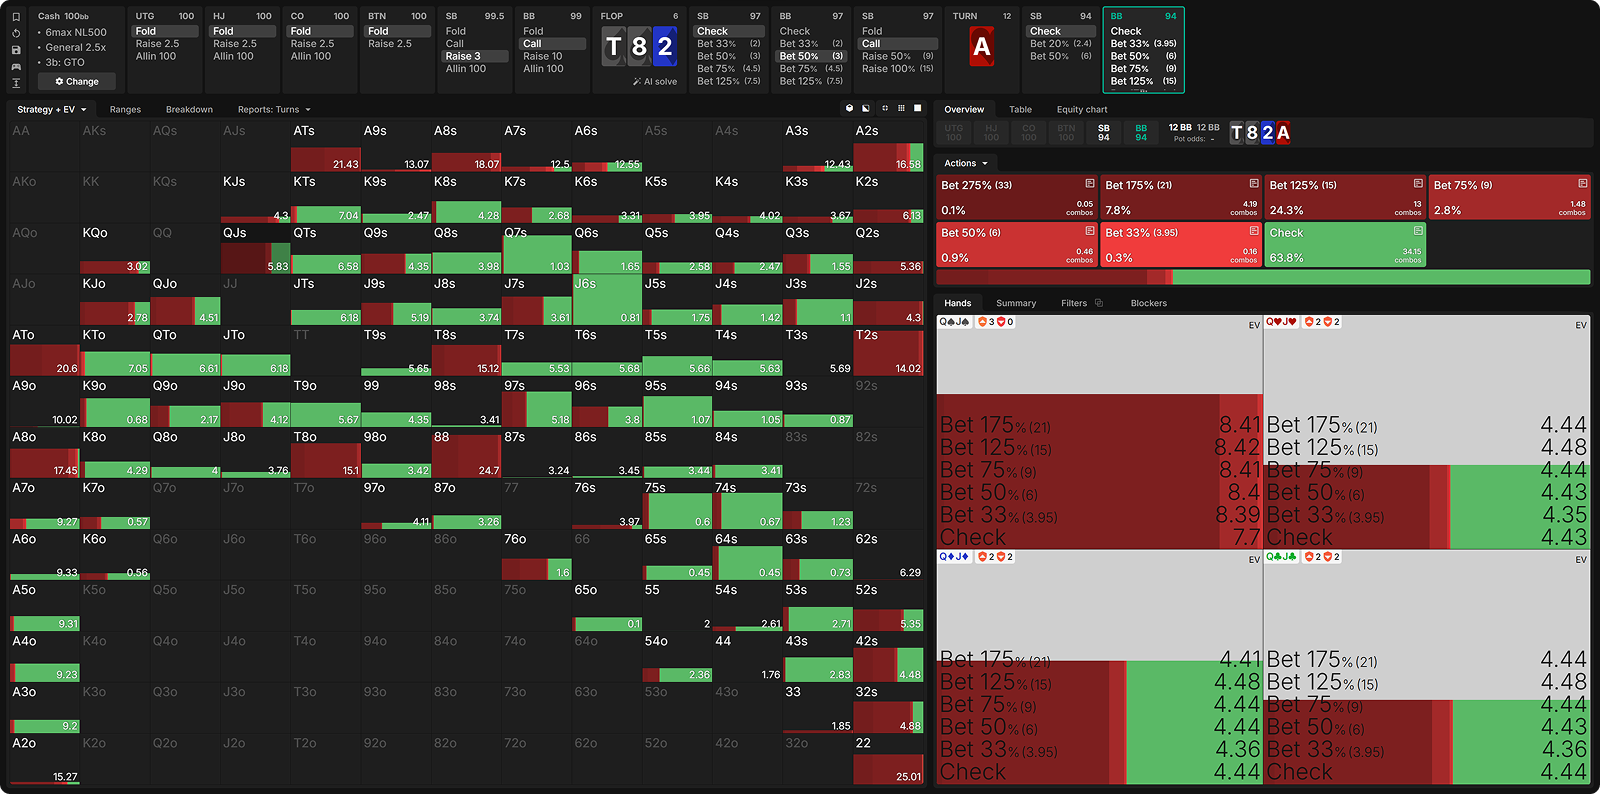Click the reset/undo arrow icon
This screenshot has height=794, width=1600.
[16, 33]
